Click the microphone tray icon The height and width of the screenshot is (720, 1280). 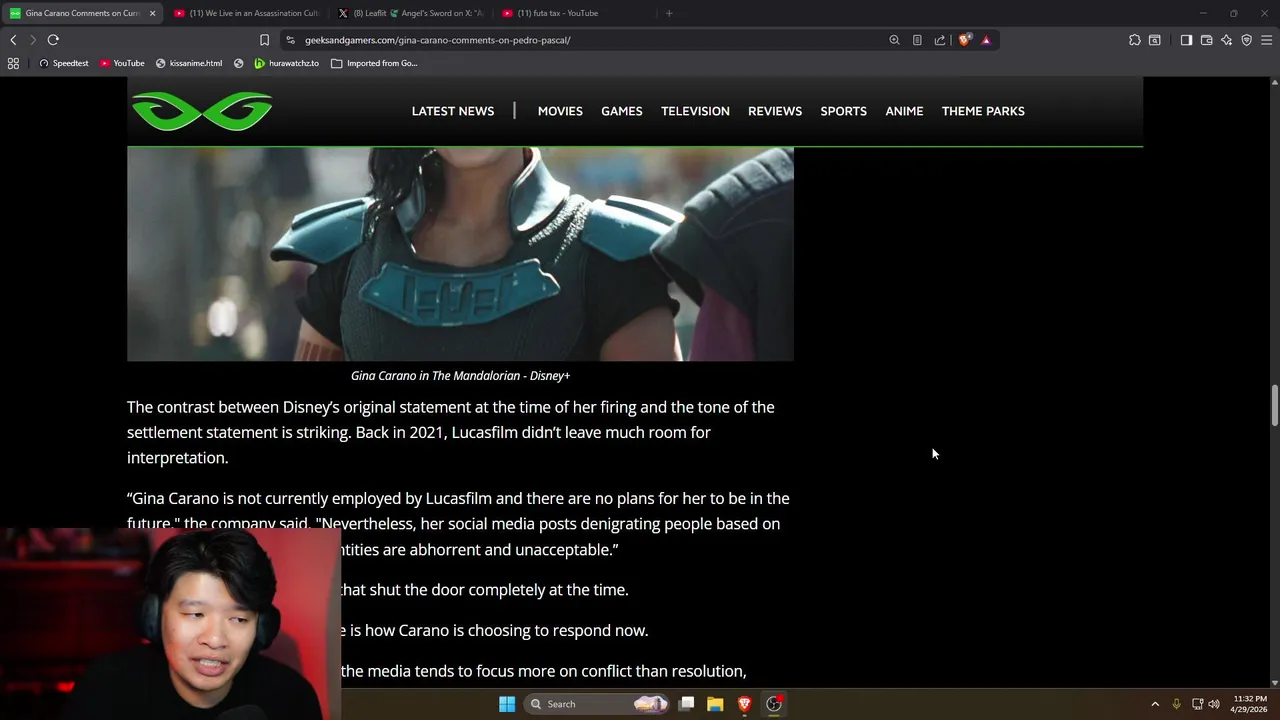coord(1176,704)
